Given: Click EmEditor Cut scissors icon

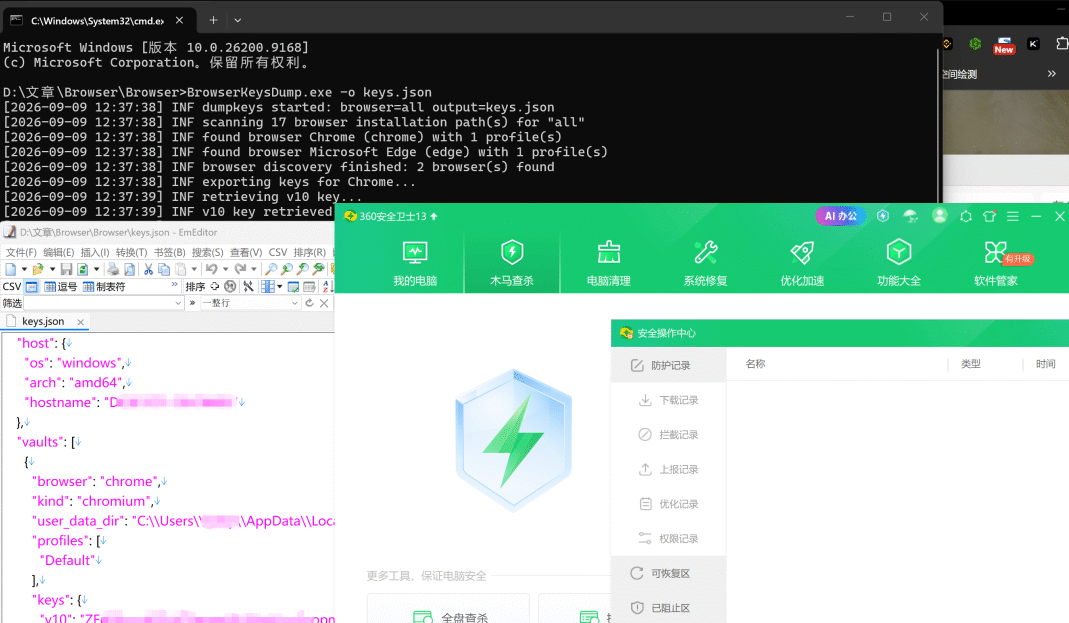Looking at the screenshot, I should coord(148,269).
